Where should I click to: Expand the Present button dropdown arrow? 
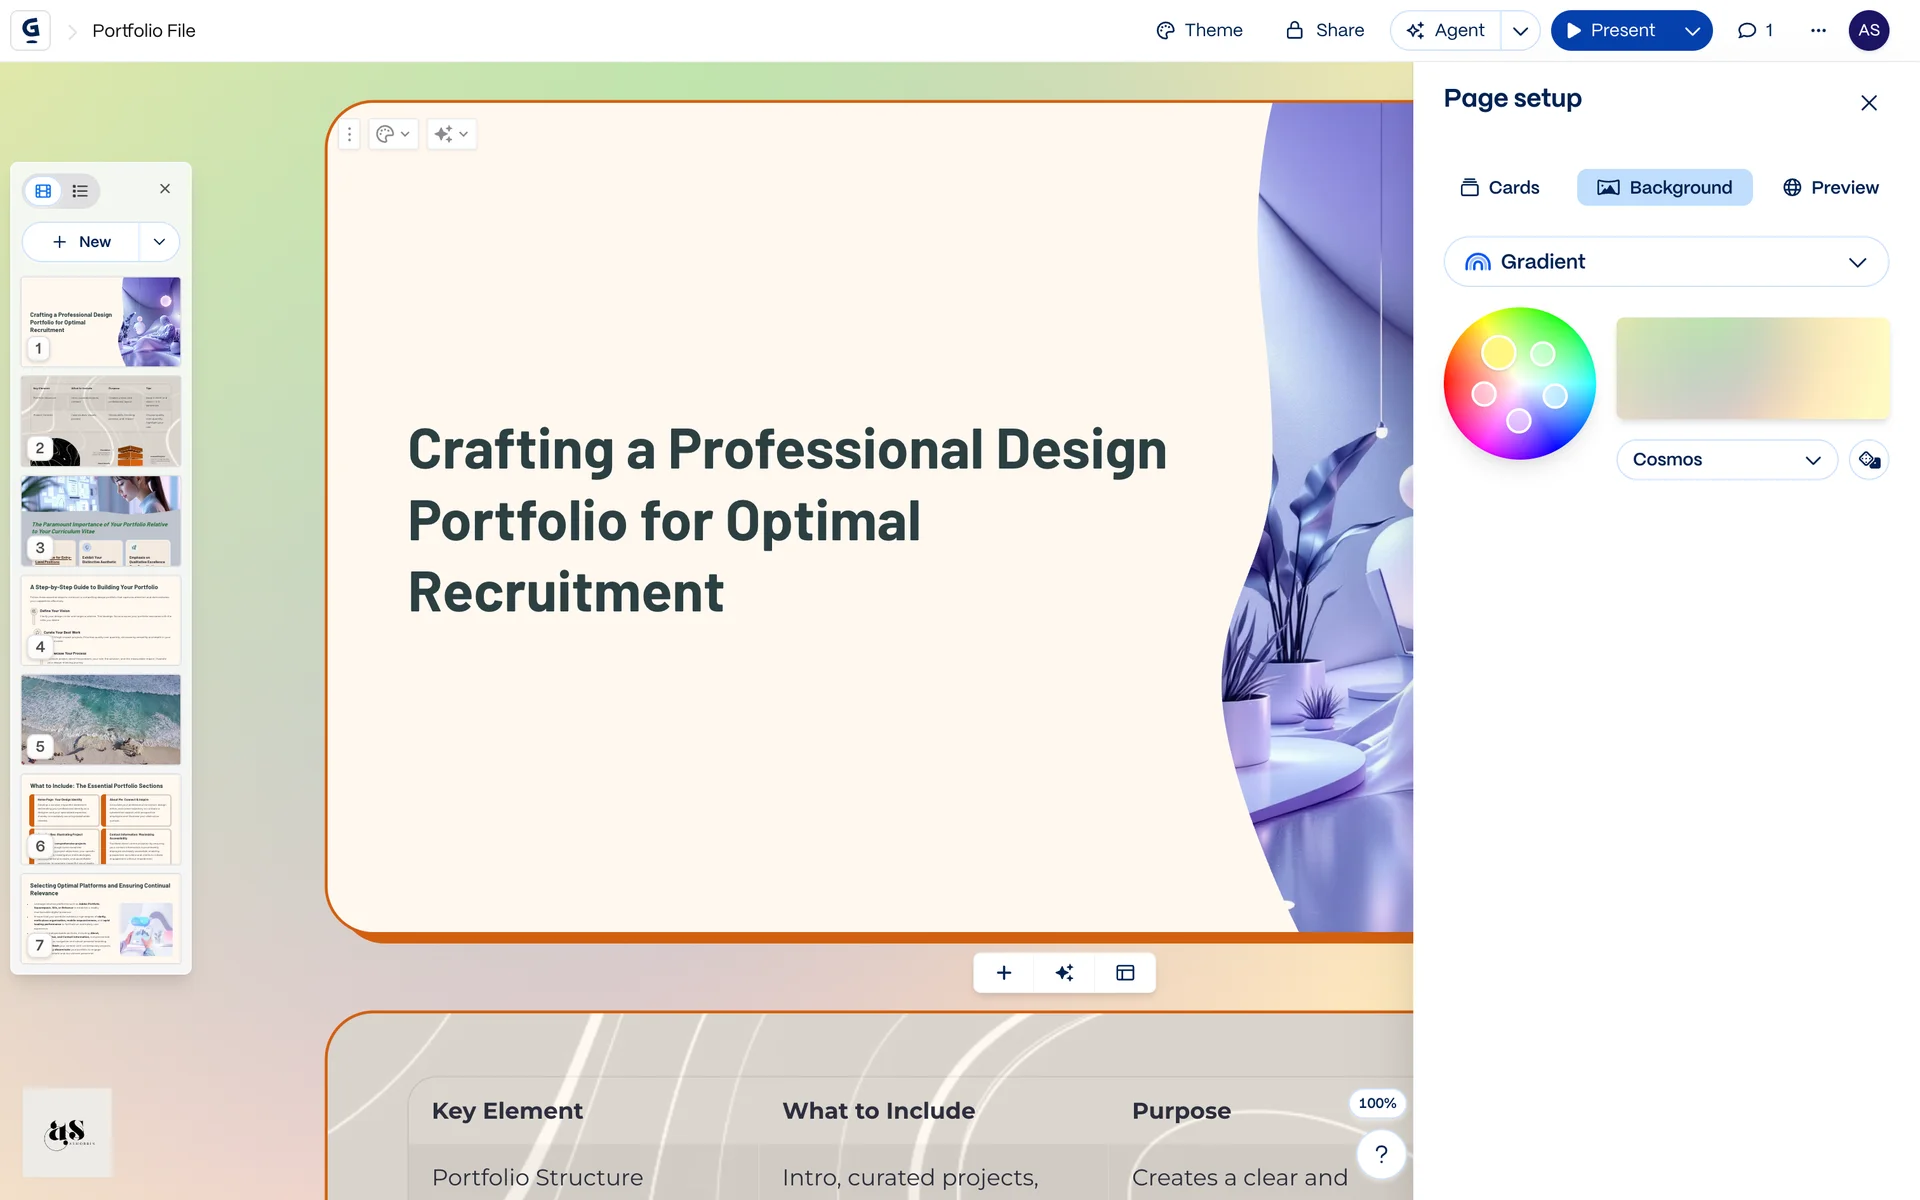point(1692,31)
